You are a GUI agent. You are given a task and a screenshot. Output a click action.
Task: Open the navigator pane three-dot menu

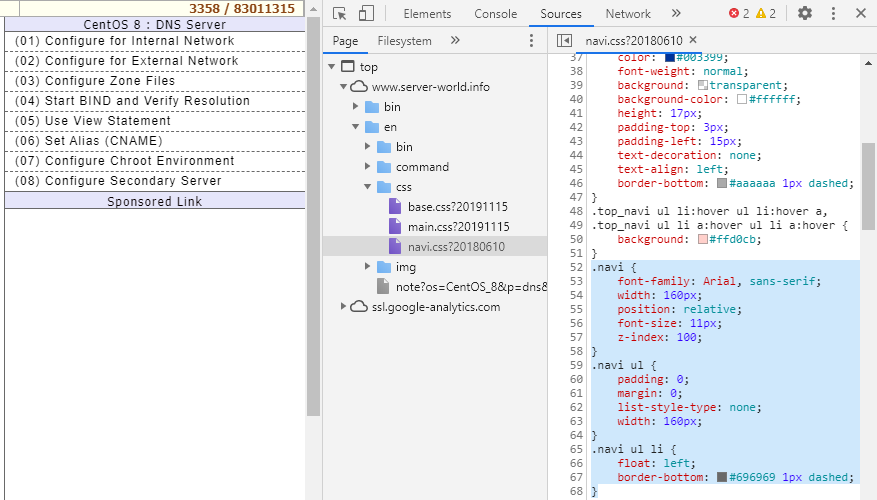click(531, 41)
